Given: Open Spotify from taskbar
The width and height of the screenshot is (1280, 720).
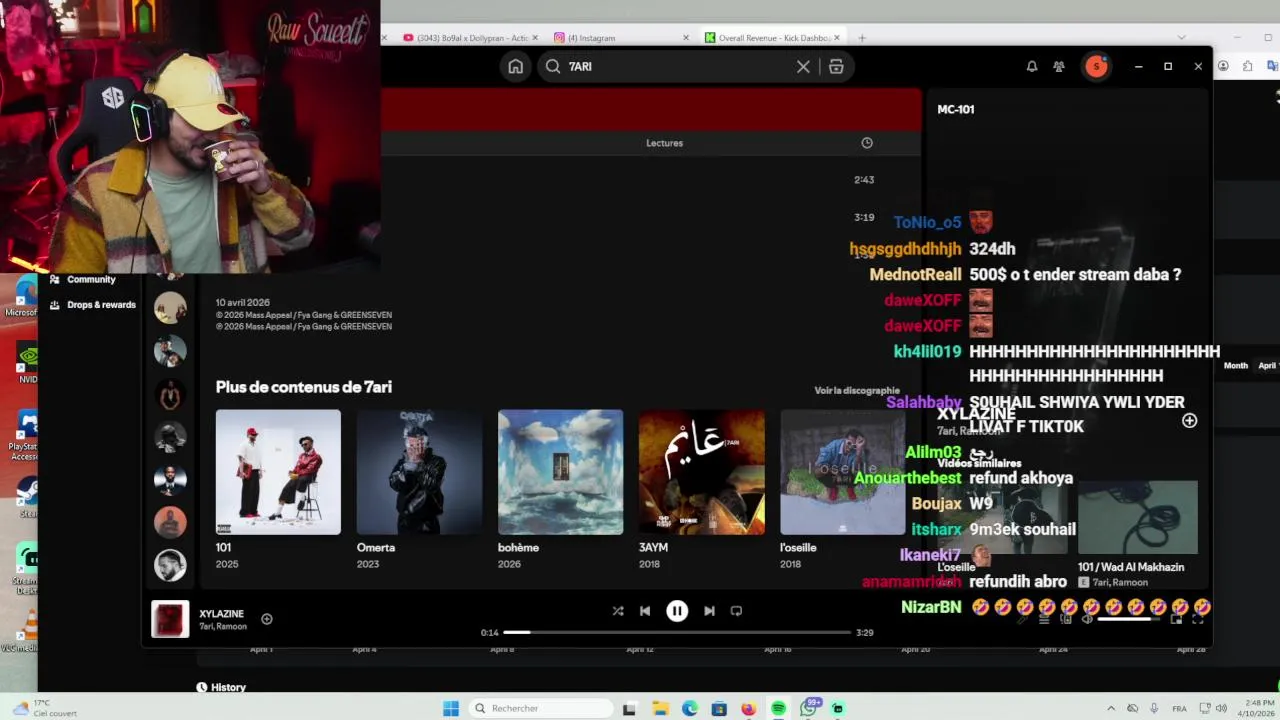Looking at the screenshot, I should point(778,709).
